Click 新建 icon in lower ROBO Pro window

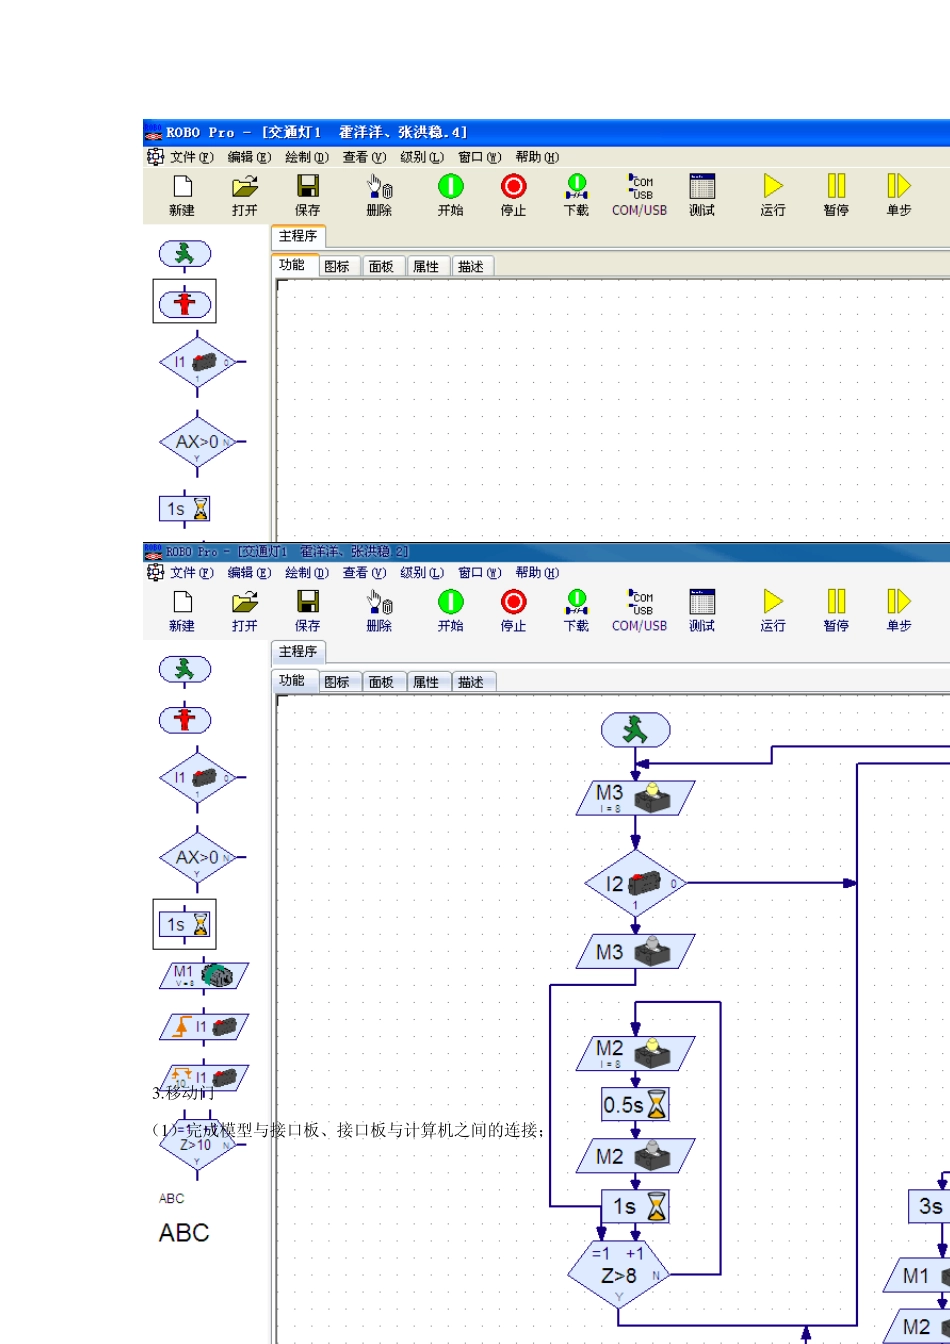tap(182, 610)
